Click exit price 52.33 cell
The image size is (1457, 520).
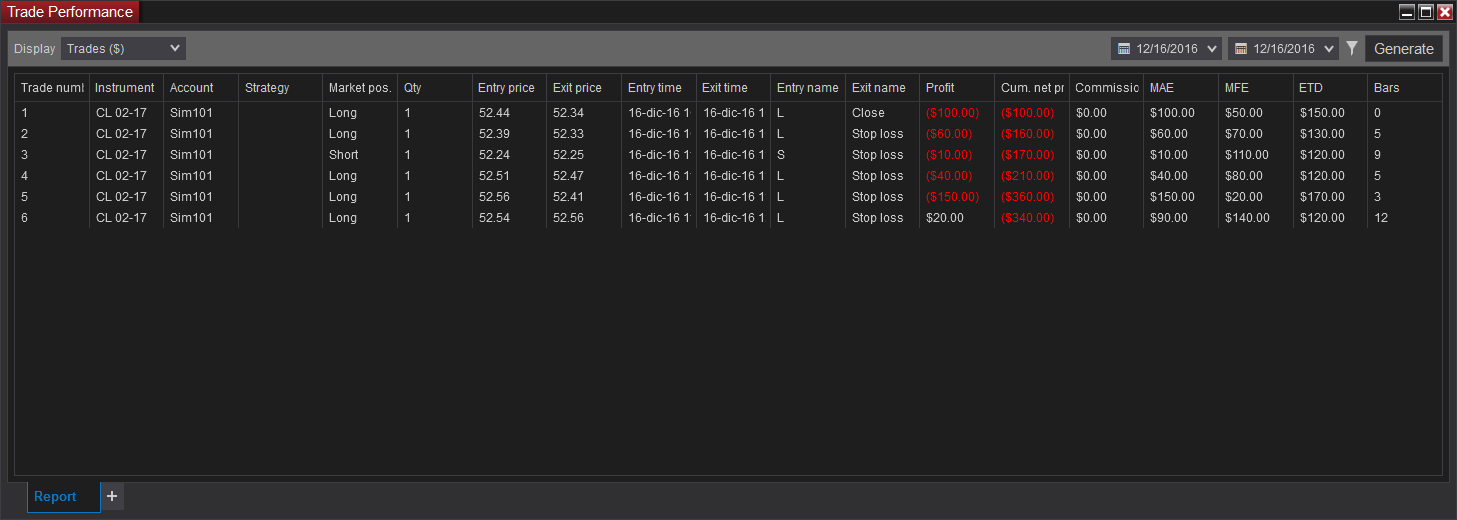coord(584,134)
